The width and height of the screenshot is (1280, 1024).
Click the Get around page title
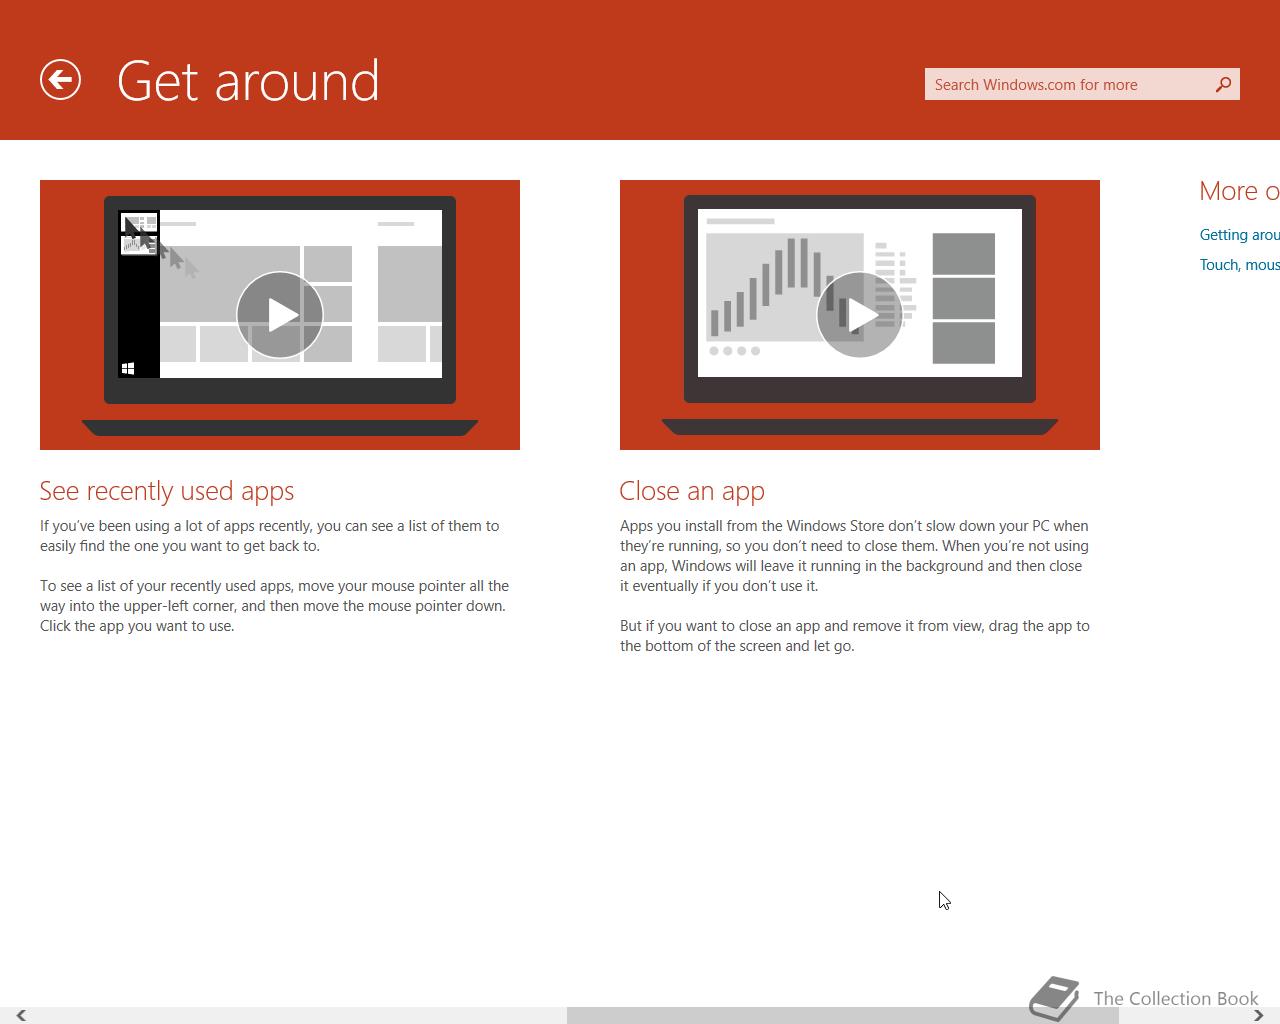pyautogui.click(x=248, y=81)
